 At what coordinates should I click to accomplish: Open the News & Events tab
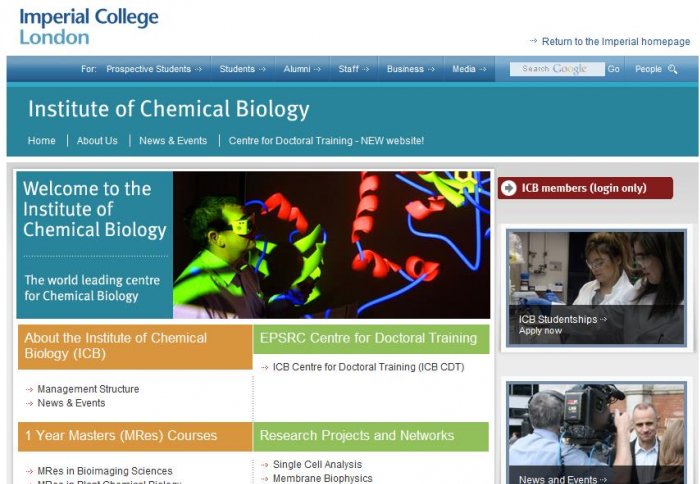(x=173, y=141)
